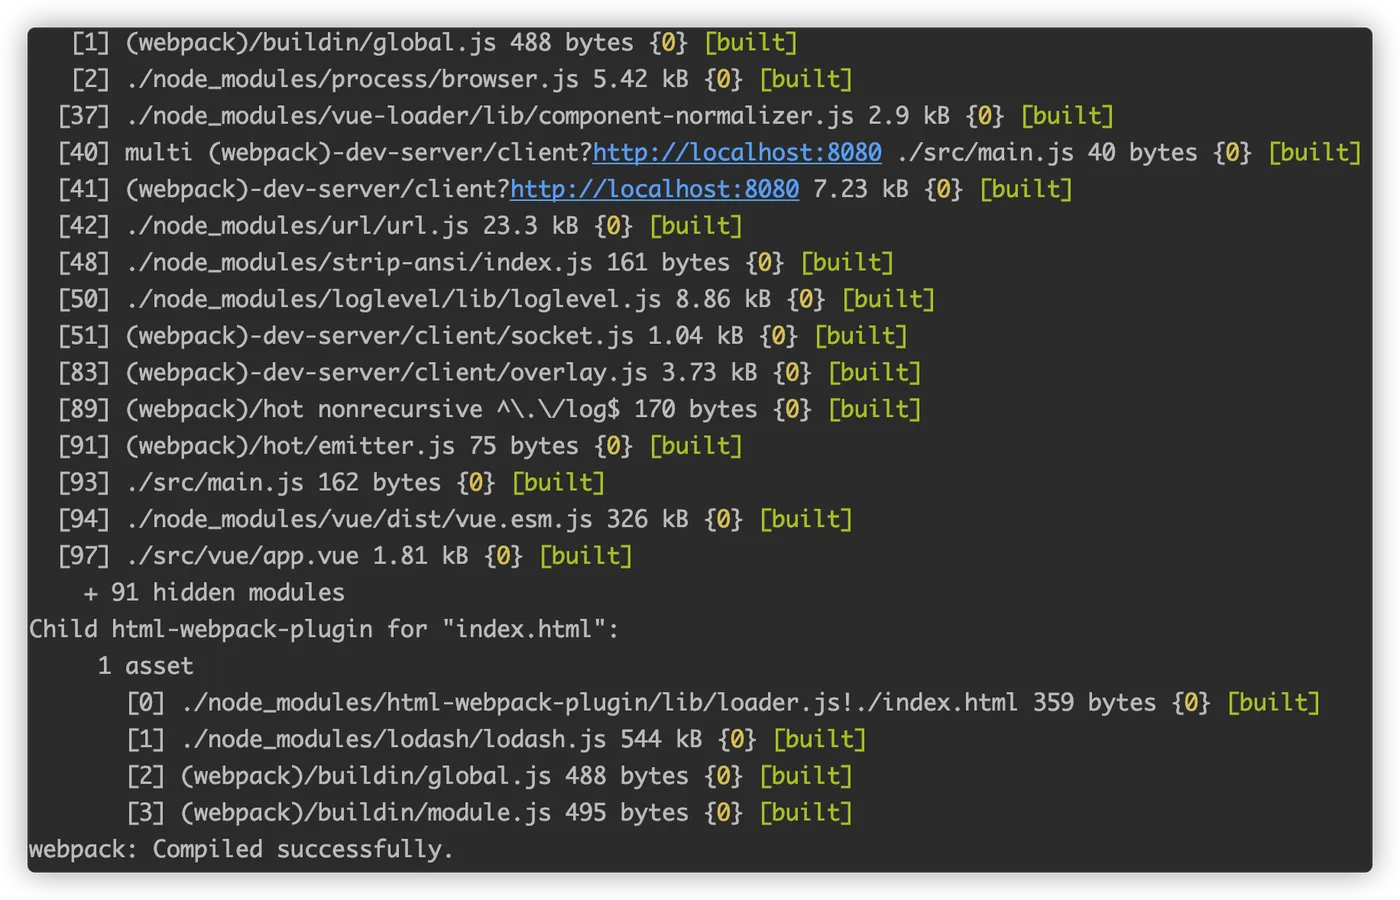Click '(webpack)/hot/emitter.js 75 bytes' line
Viewport: 1400px width, 900px height.
(x=400, y=446)
